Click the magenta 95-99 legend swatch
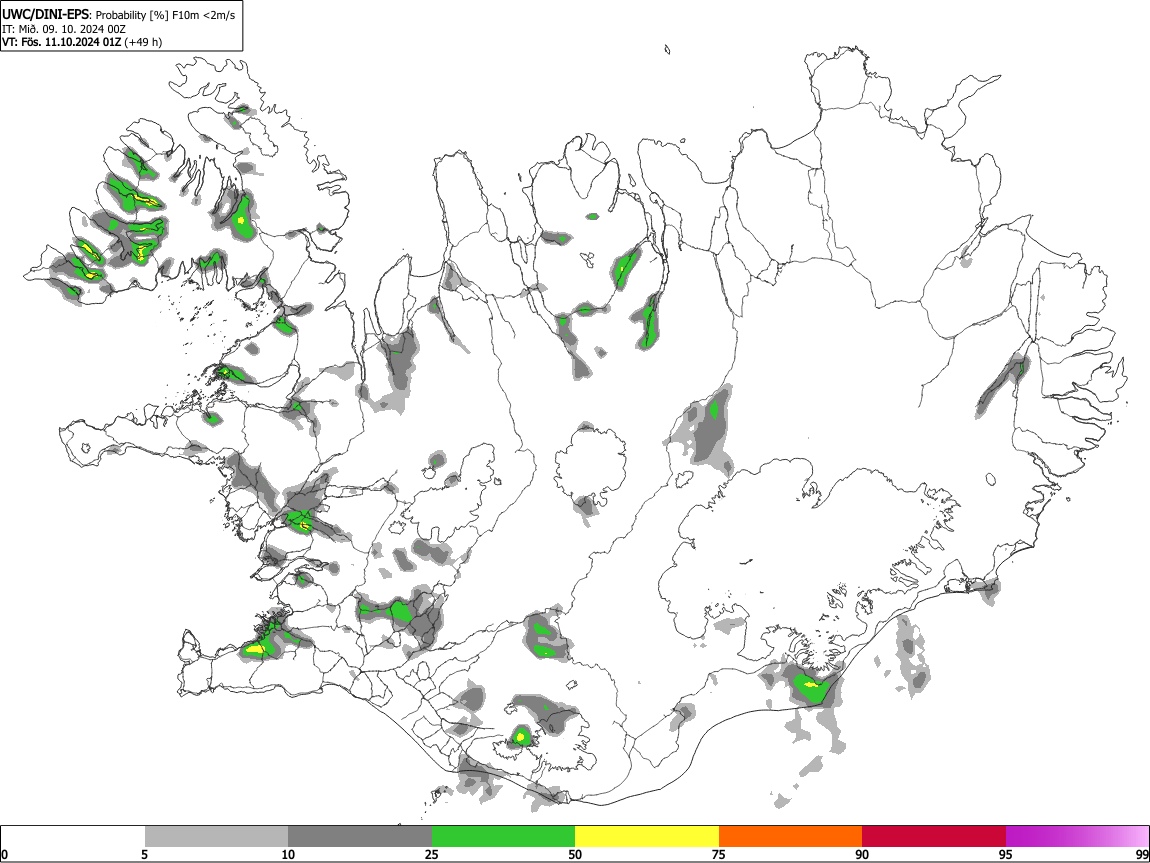Screen dimensions: 1150x863 (1077, 837)
